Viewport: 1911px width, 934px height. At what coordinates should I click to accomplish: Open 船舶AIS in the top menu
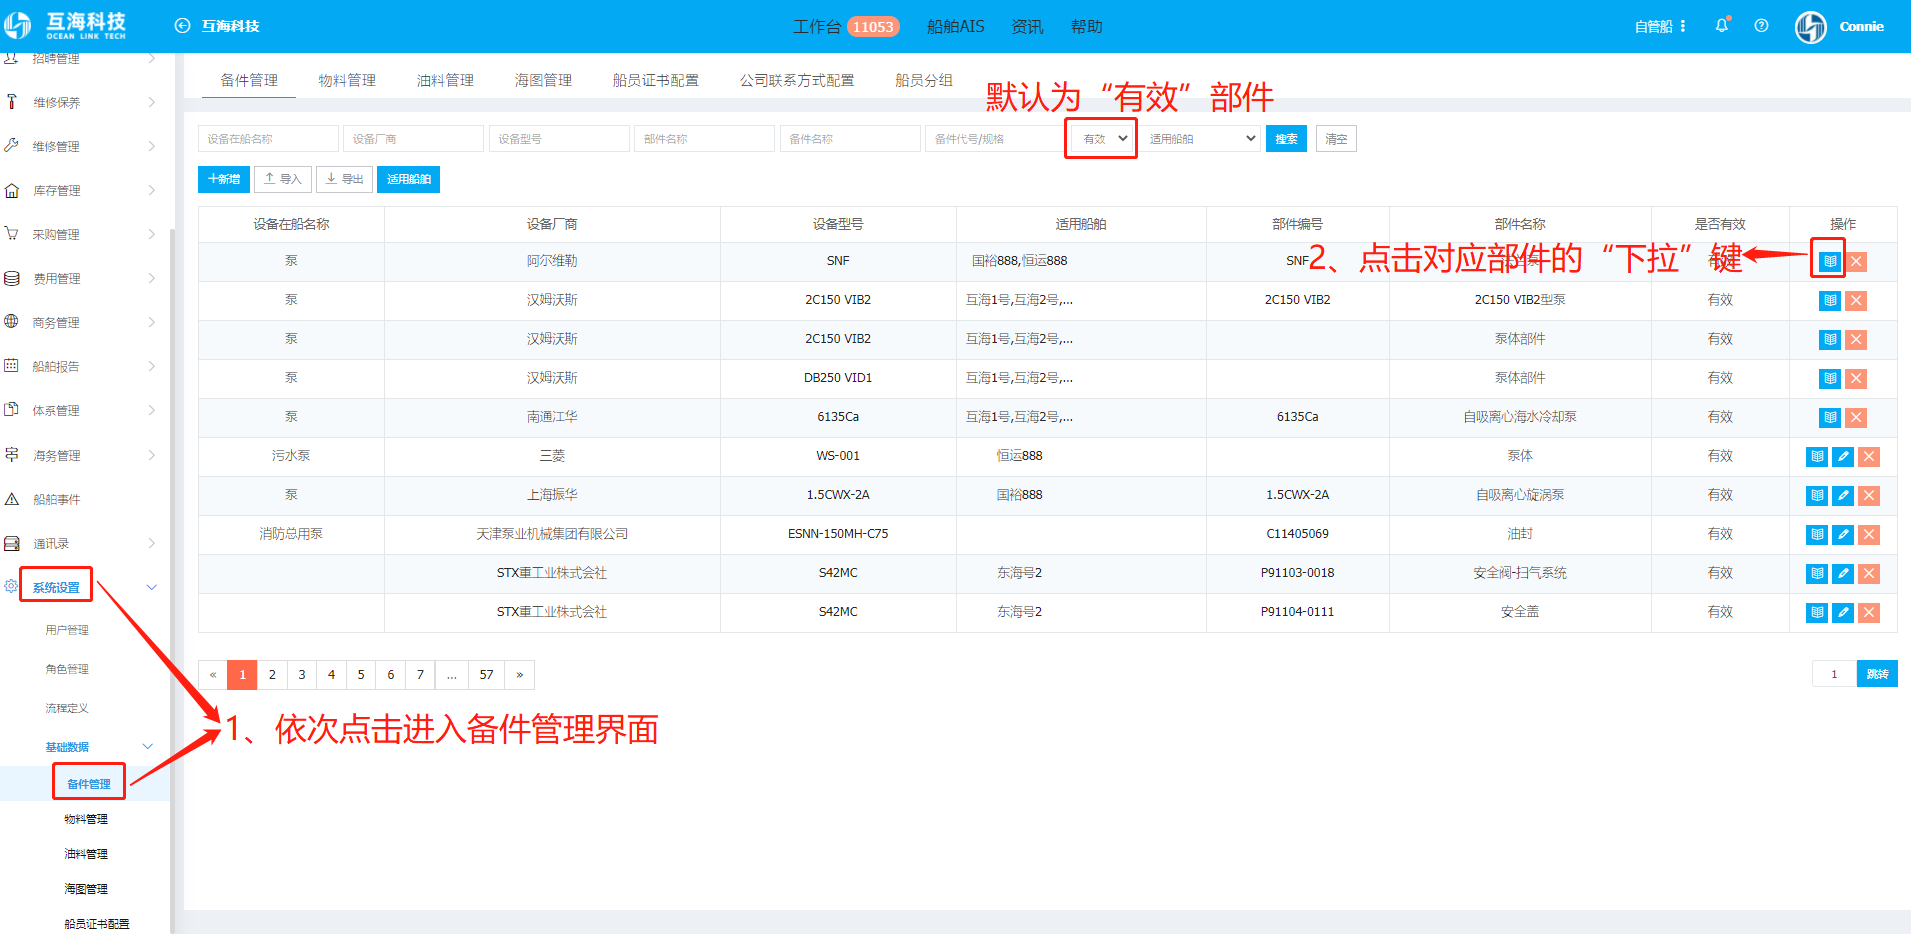click(x=956, y=26)
